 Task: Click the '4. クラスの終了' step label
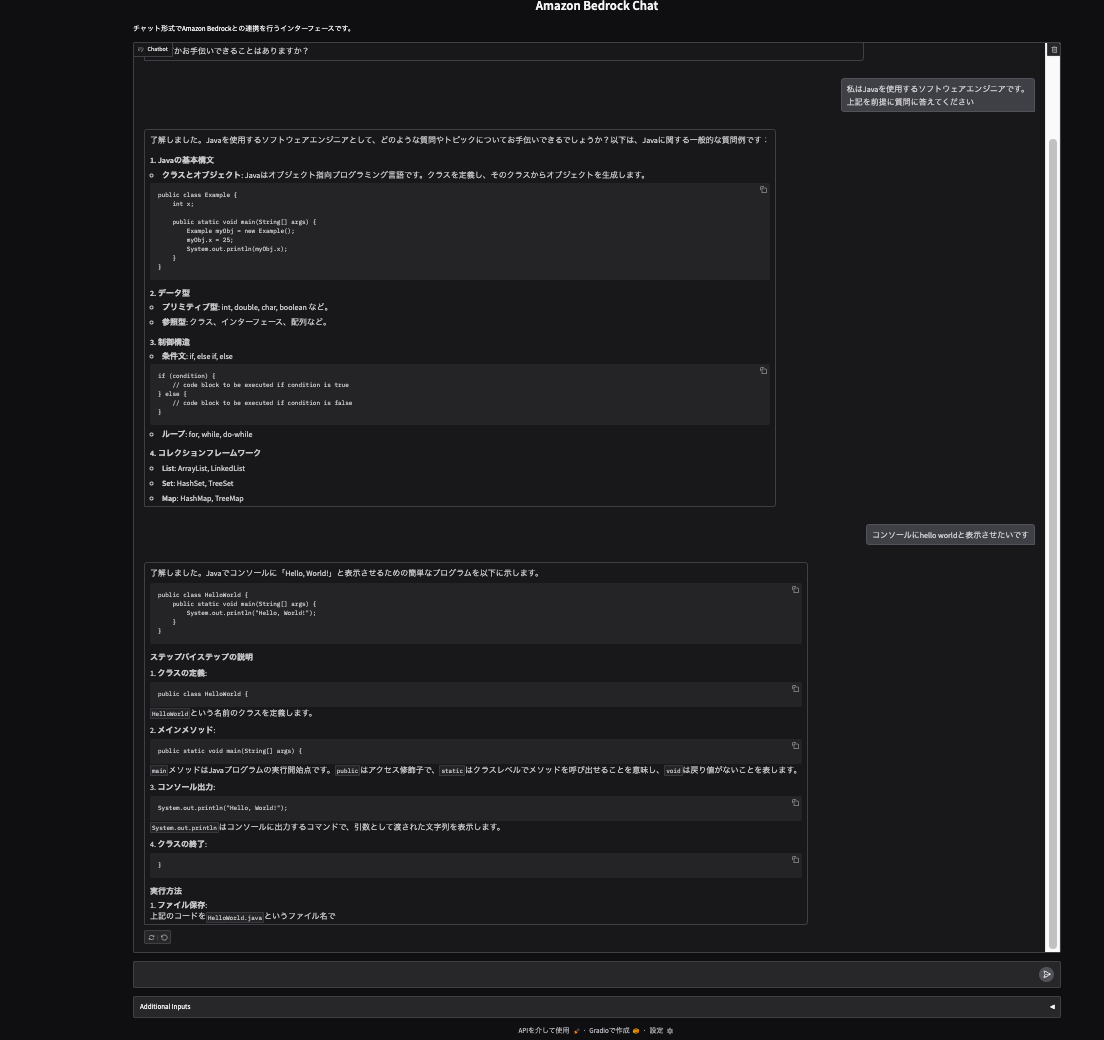click(x=178, y=844)
